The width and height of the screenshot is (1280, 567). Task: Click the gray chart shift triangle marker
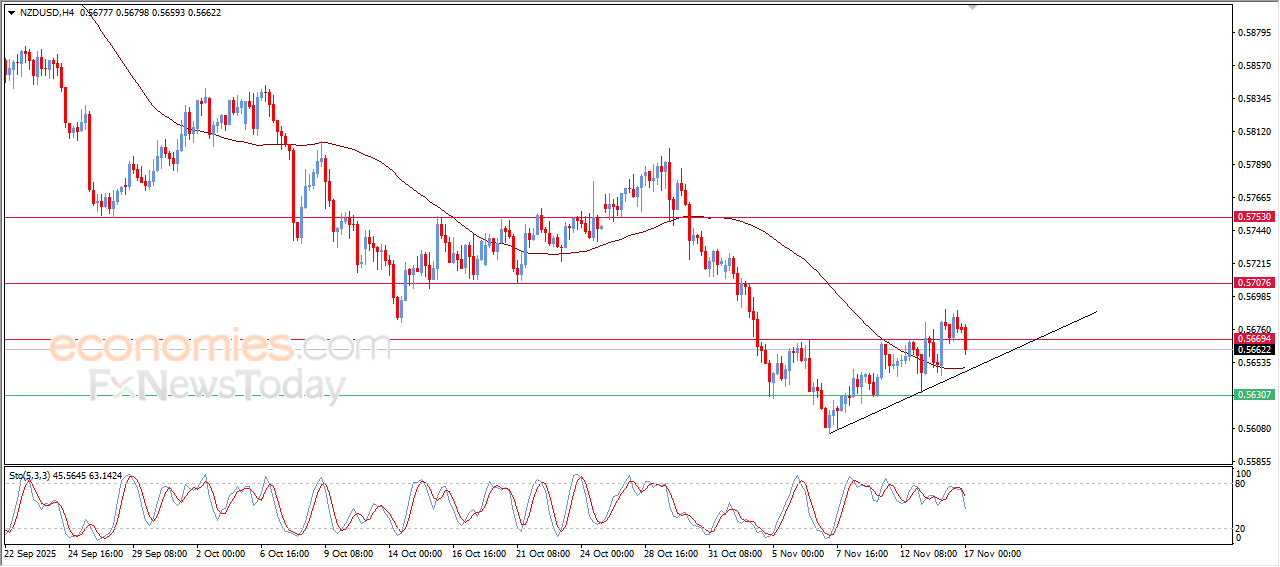[972, 7]
